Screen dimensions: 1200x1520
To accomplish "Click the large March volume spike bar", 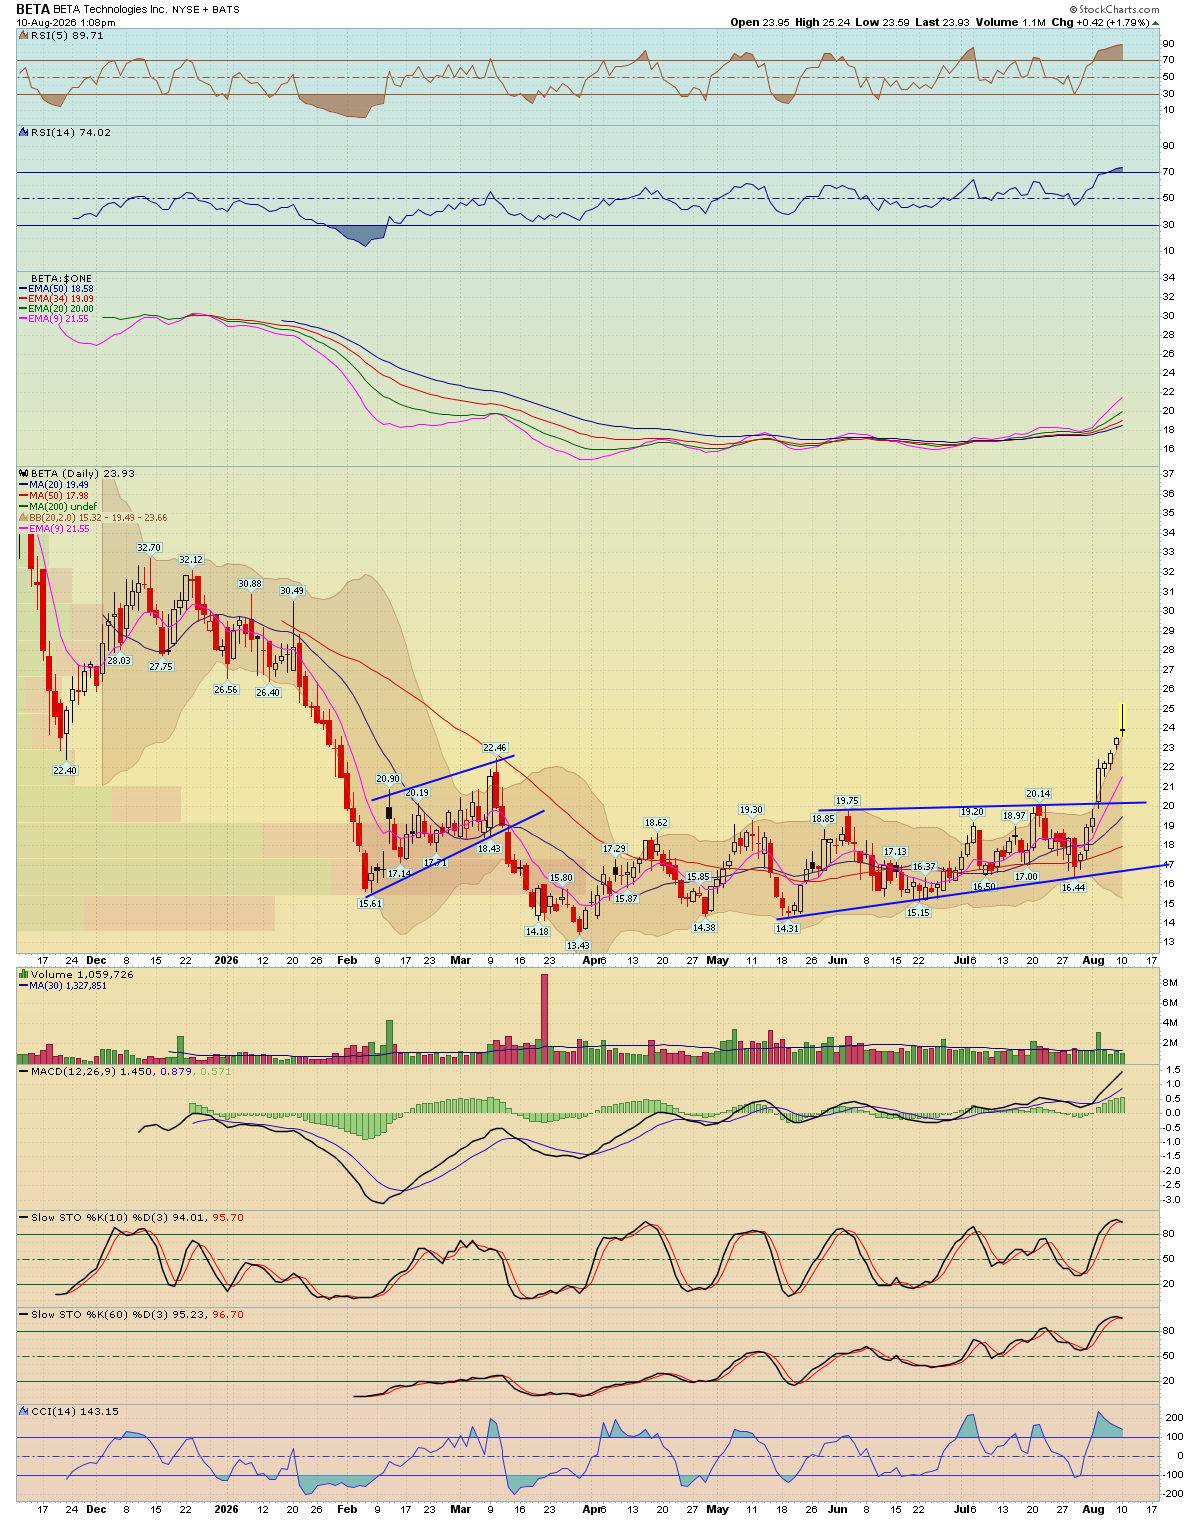I will (x=545, y=1018).
